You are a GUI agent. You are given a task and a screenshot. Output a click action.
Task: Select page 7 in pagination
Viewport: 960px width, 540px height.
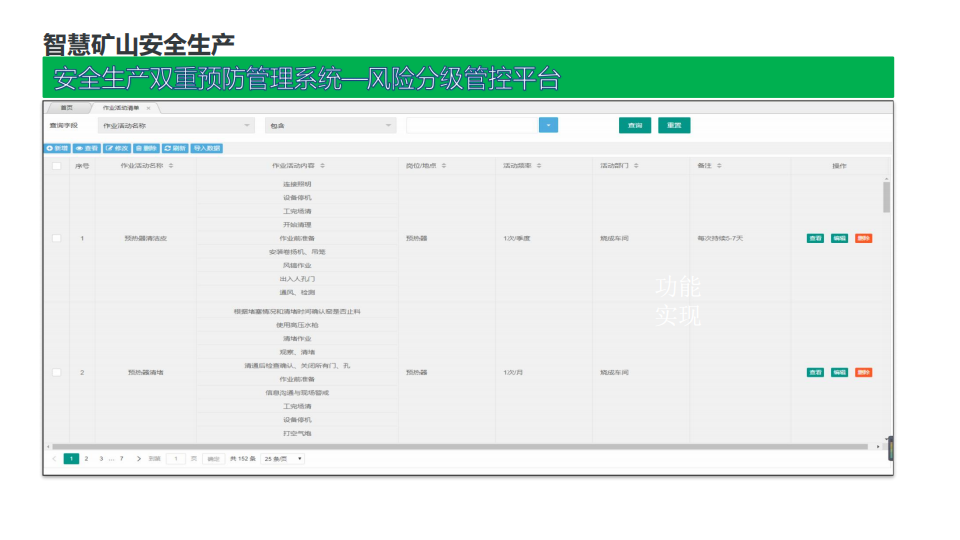pyautogui.click(x=121, y=459)
